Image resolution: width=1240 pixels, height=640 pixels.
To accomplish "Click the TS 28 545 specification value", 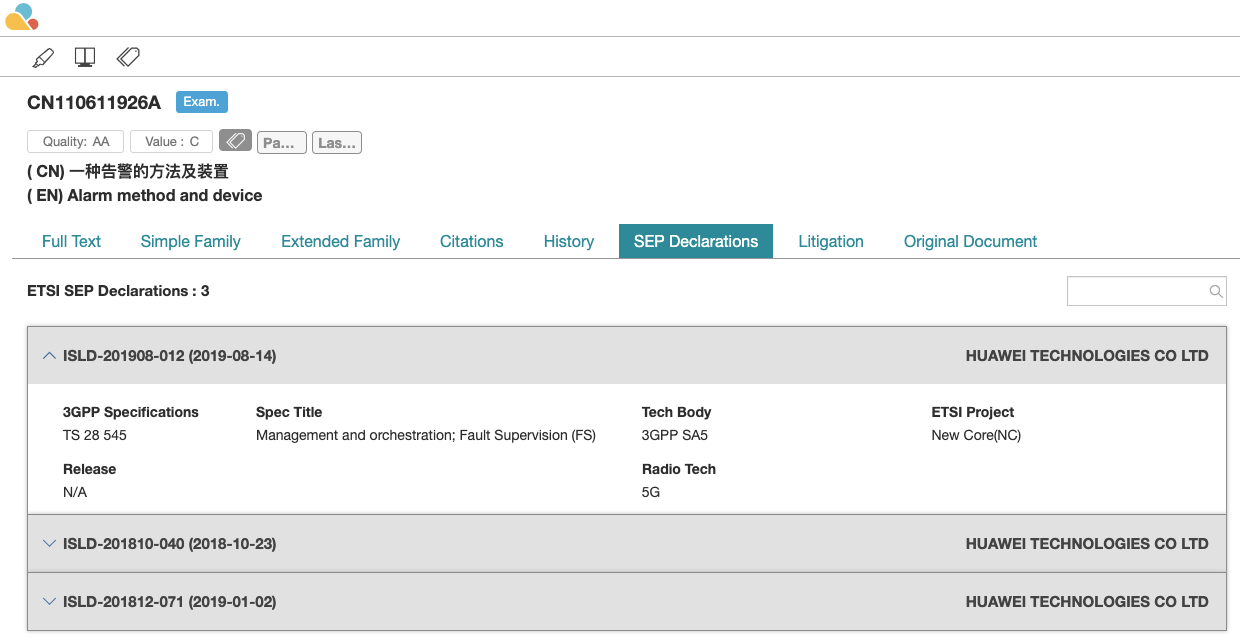I will [x=95, y=435].
